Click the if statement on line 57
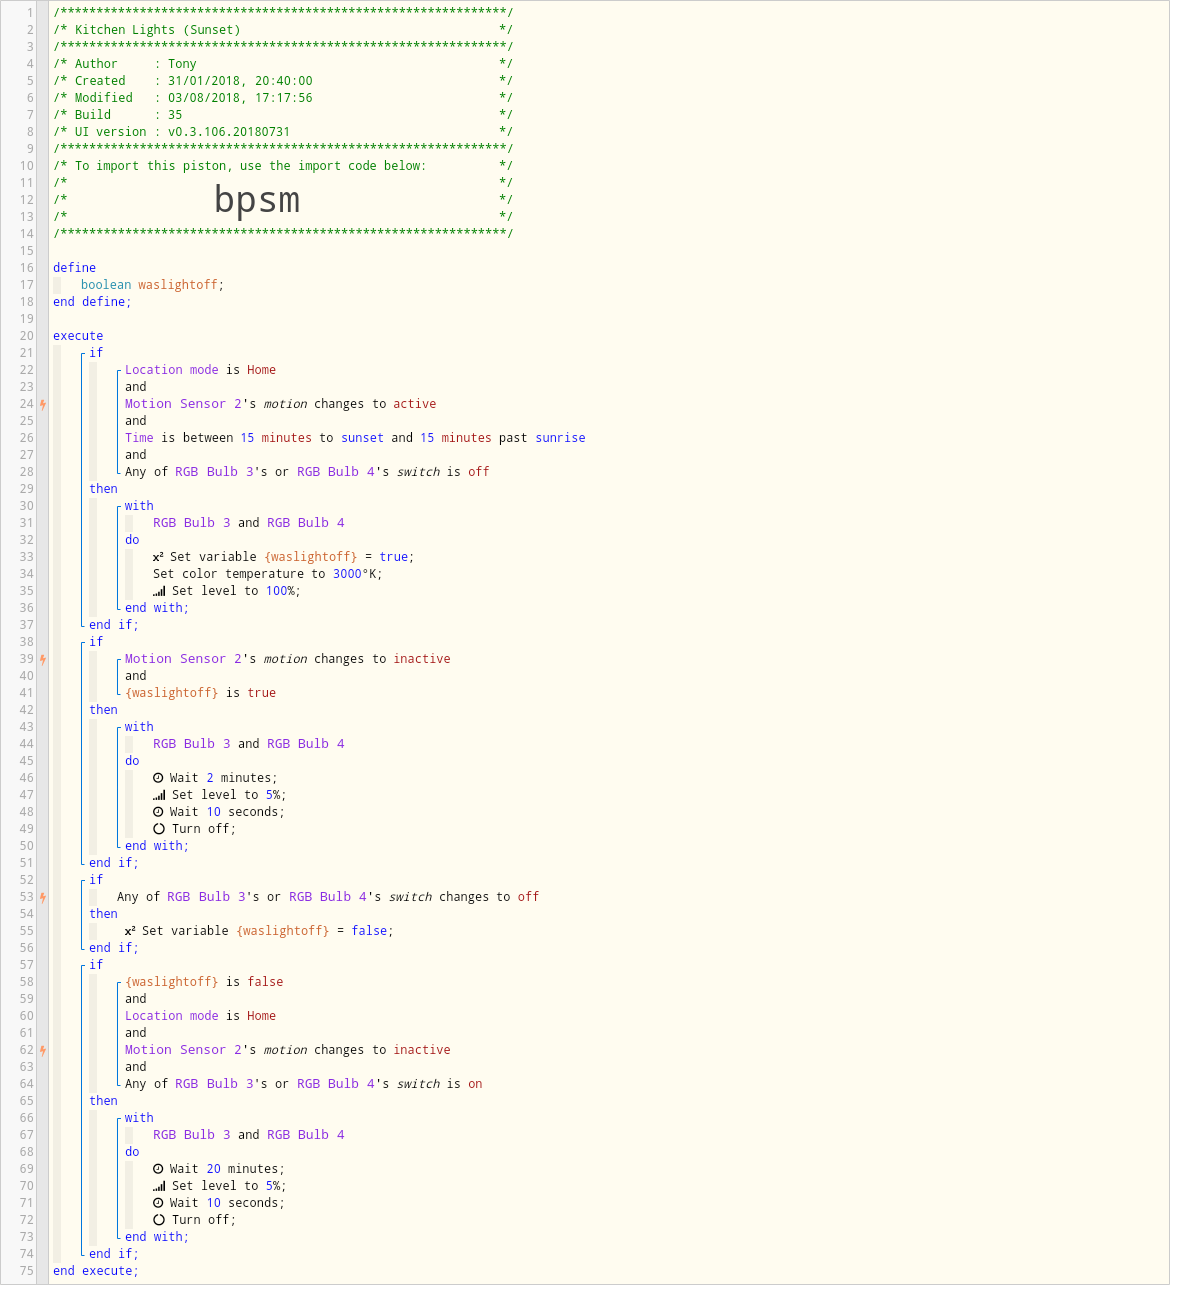This screenshot has height=1293, width=1178. tap(96, 965)
